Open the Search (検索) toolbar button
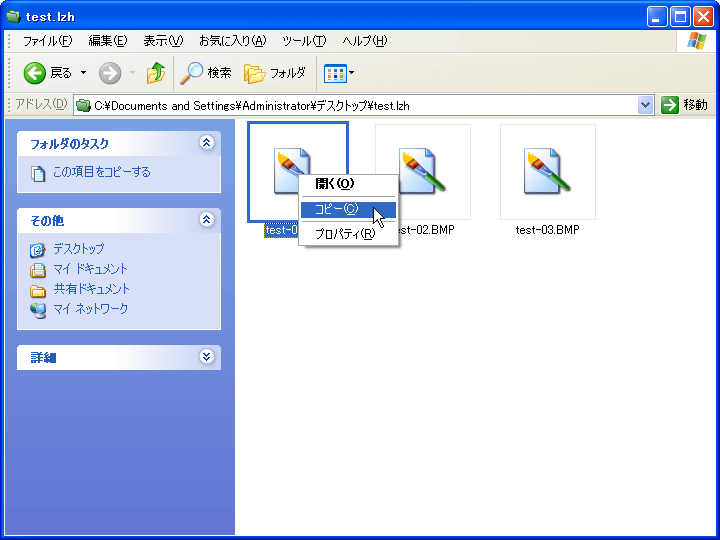 coord(206,73)
